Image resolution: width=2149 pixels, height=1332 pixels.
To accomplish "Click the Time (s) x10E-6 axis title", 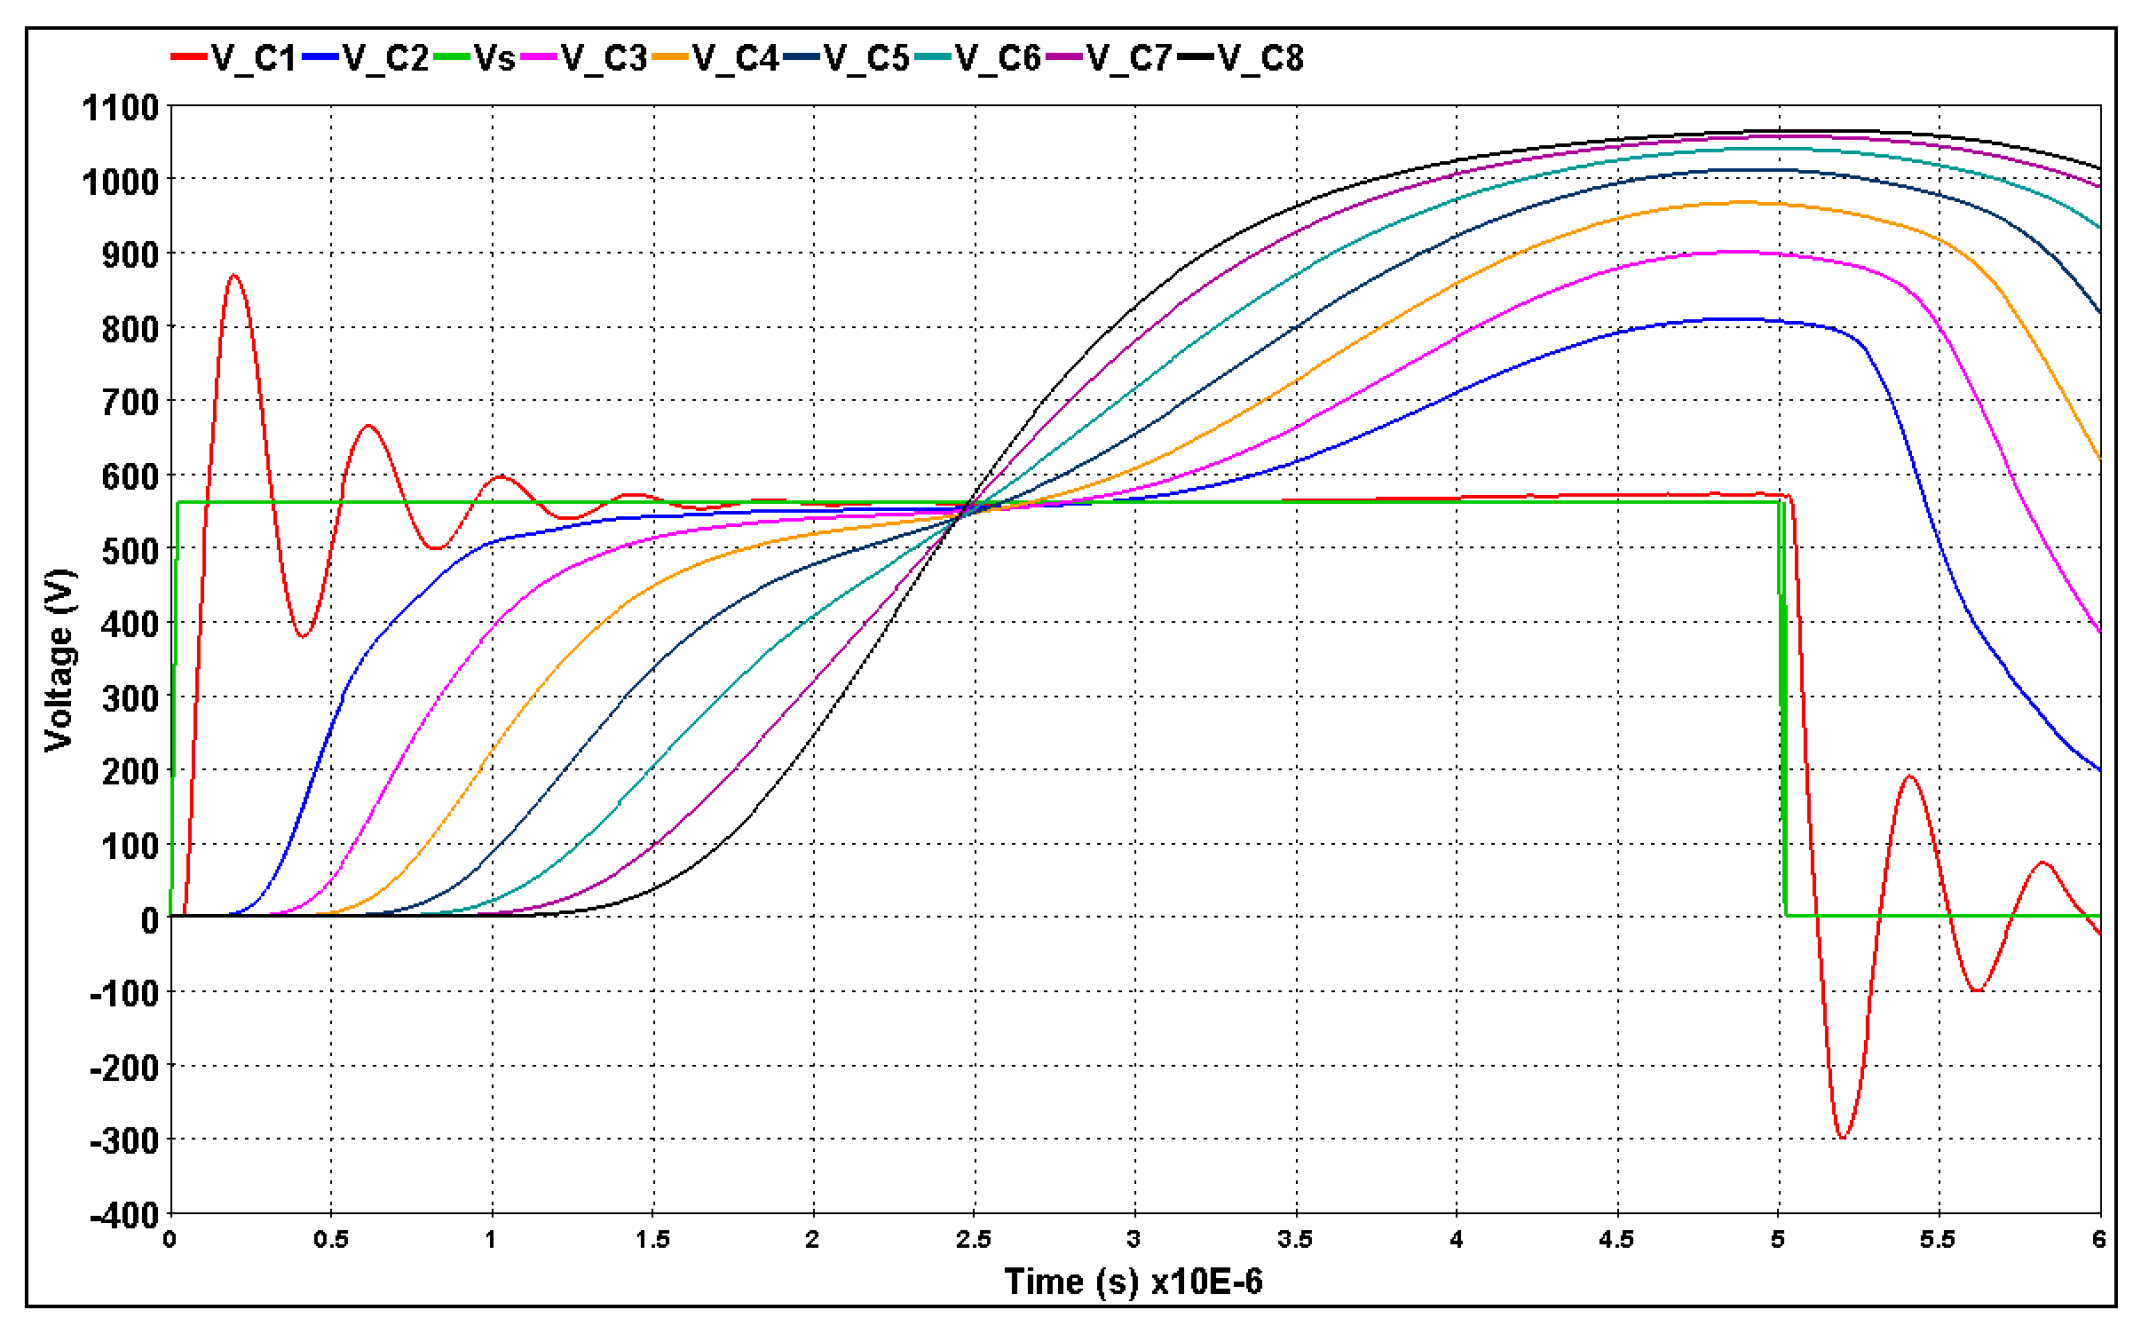I will pyautogui.click(x=1133, y=1281).
